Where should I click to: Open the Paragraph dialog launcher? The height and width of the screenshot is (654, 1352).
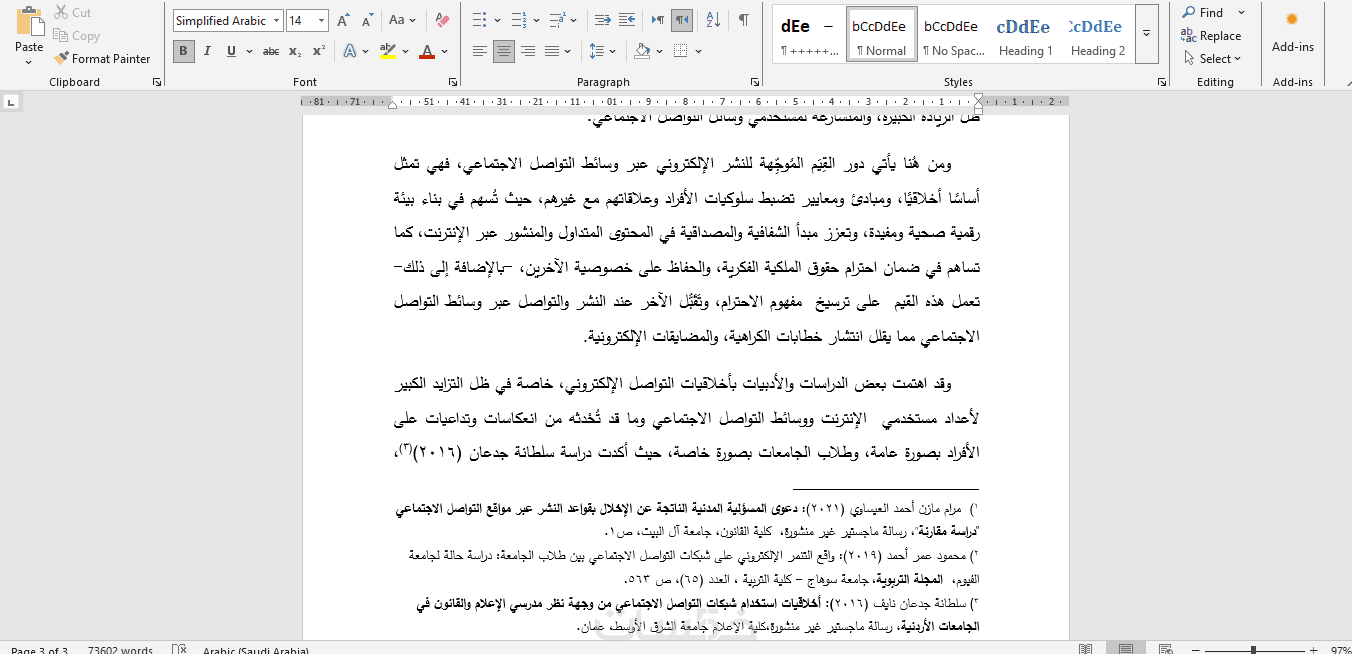pyautogui.click(x=756, y=82)
